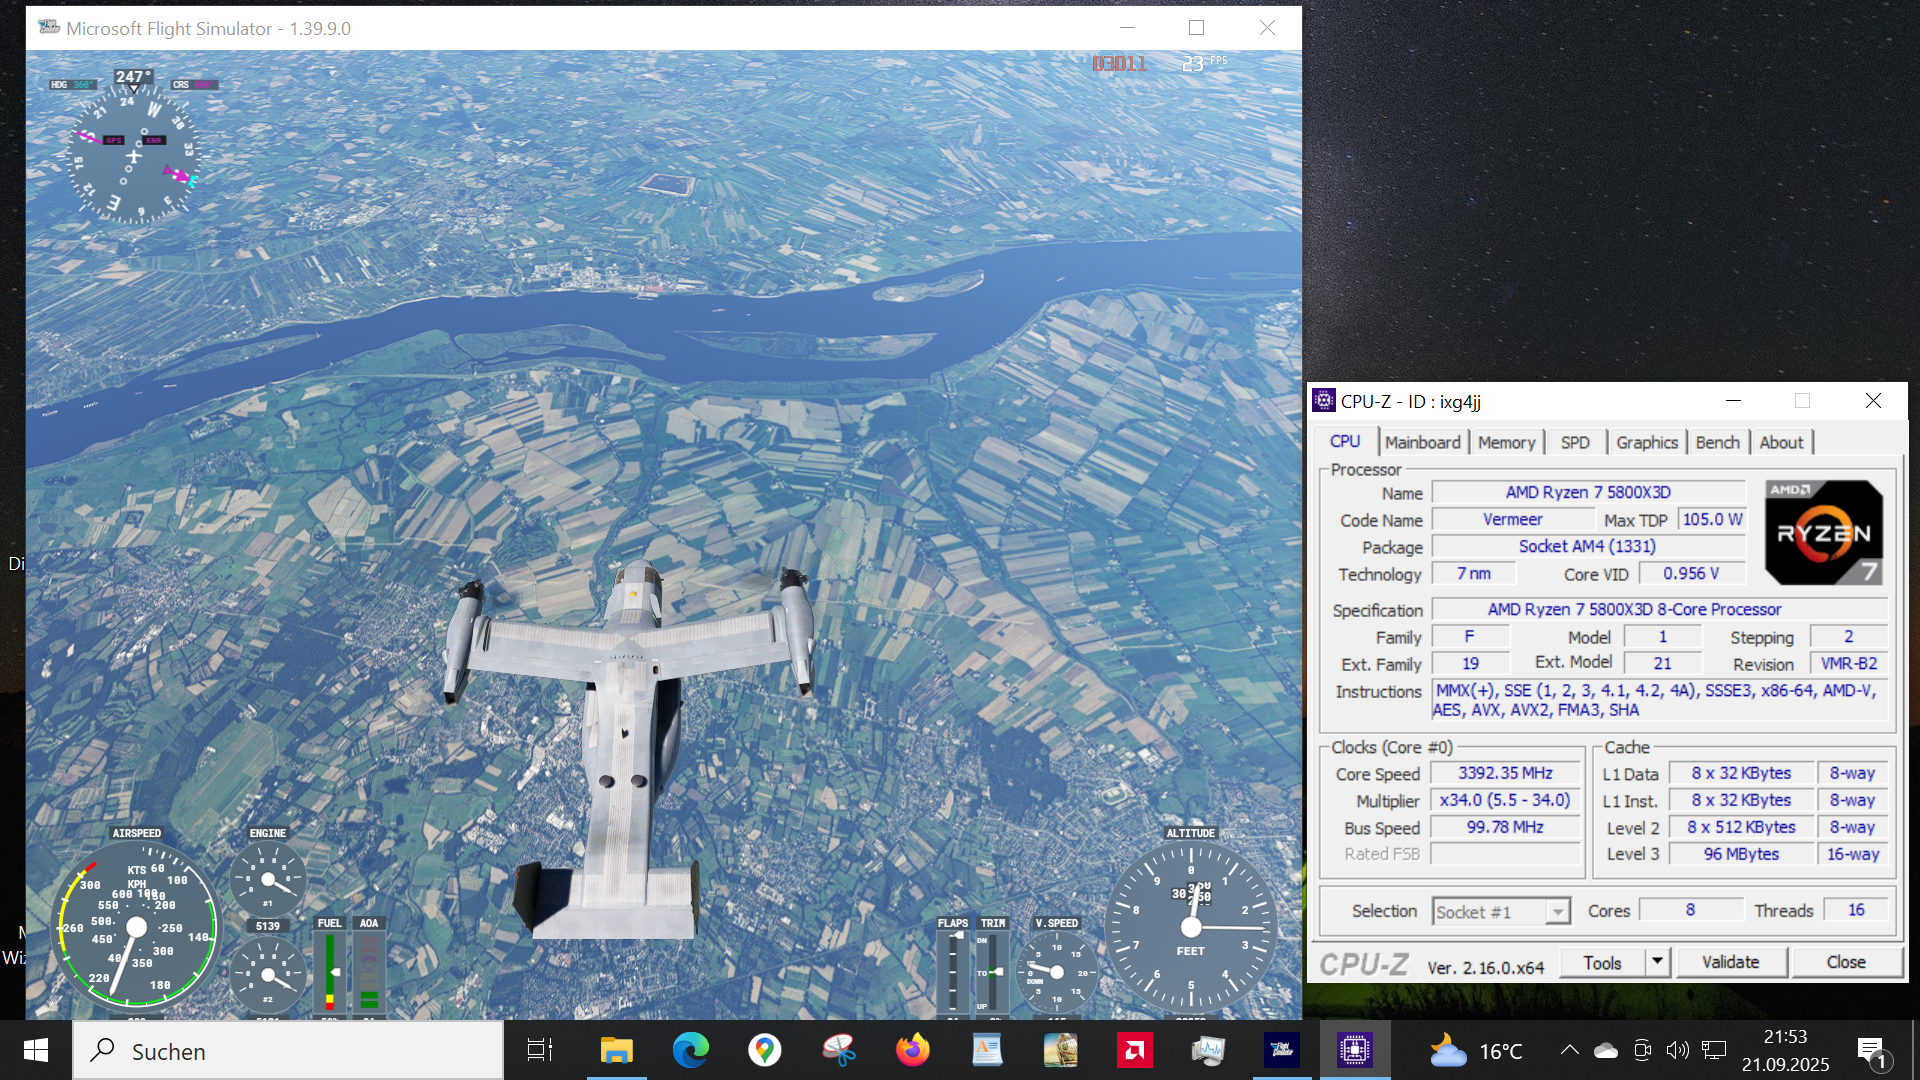
Task: Open the Microsoft Flight Simulator taskbar icon
Action: tap(1283, 1050)
